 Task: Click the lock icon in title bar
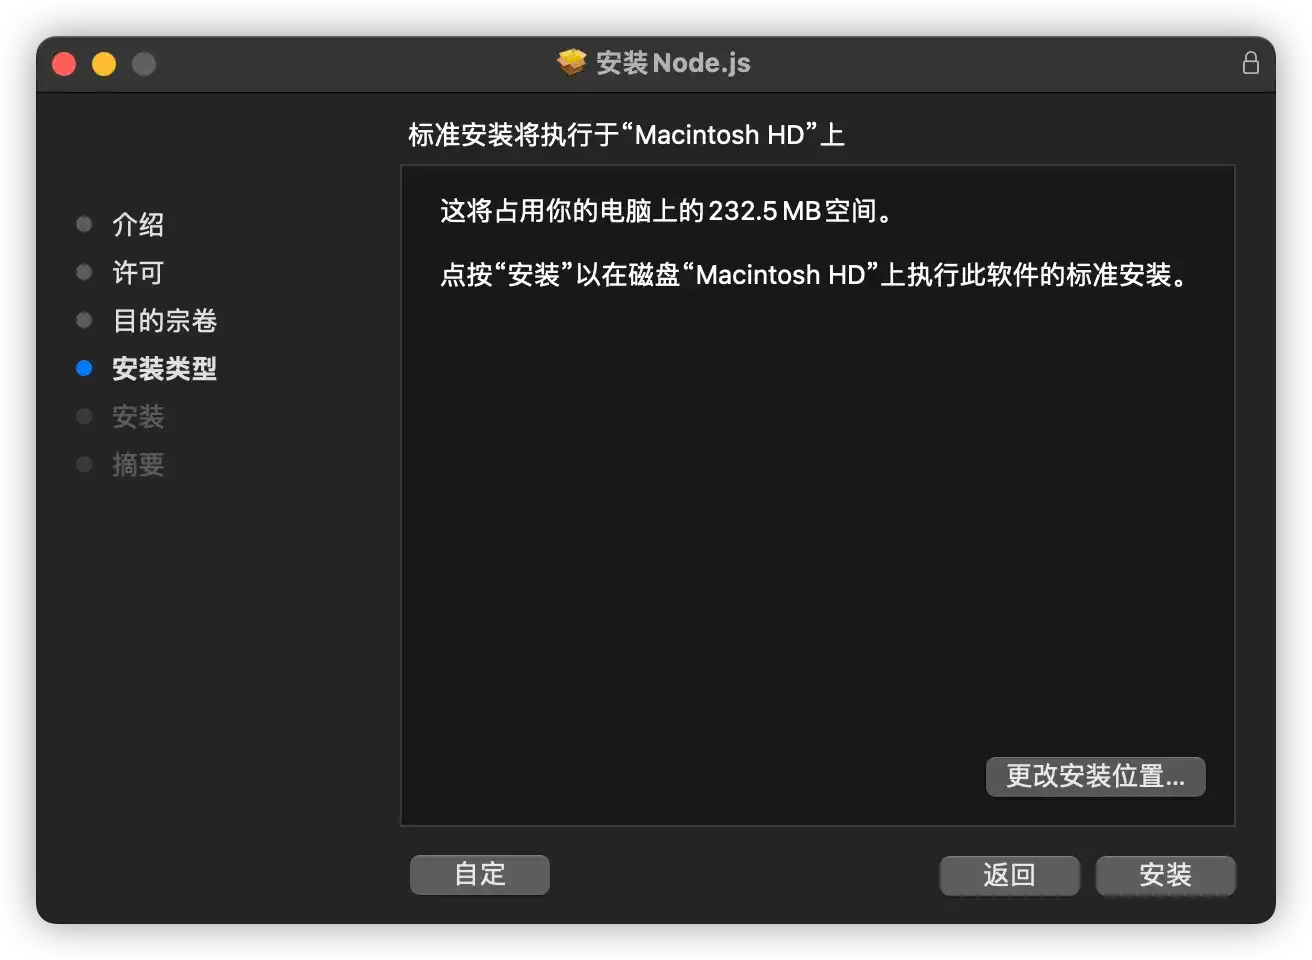click(1250, 63)
